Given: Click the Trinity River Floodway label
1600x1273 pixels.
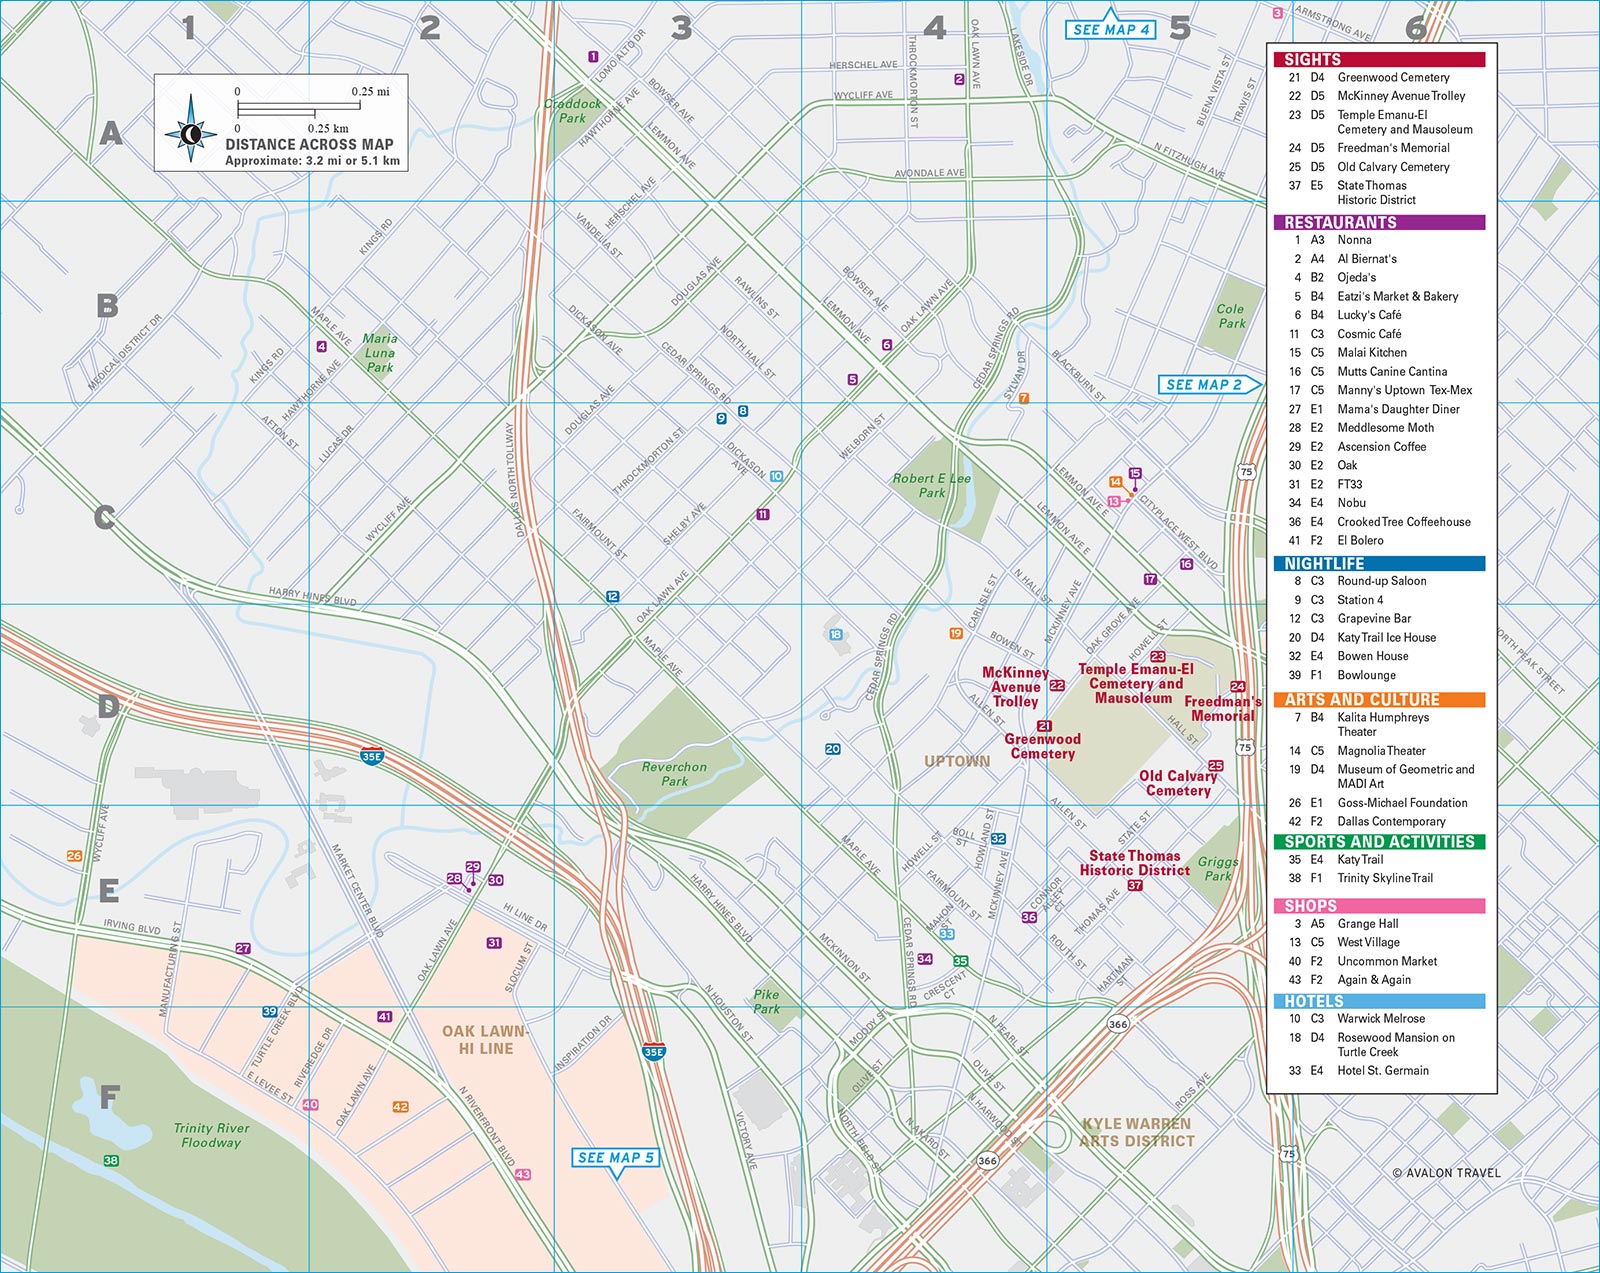Looking at the screenshot, I should coord(211,1135).
